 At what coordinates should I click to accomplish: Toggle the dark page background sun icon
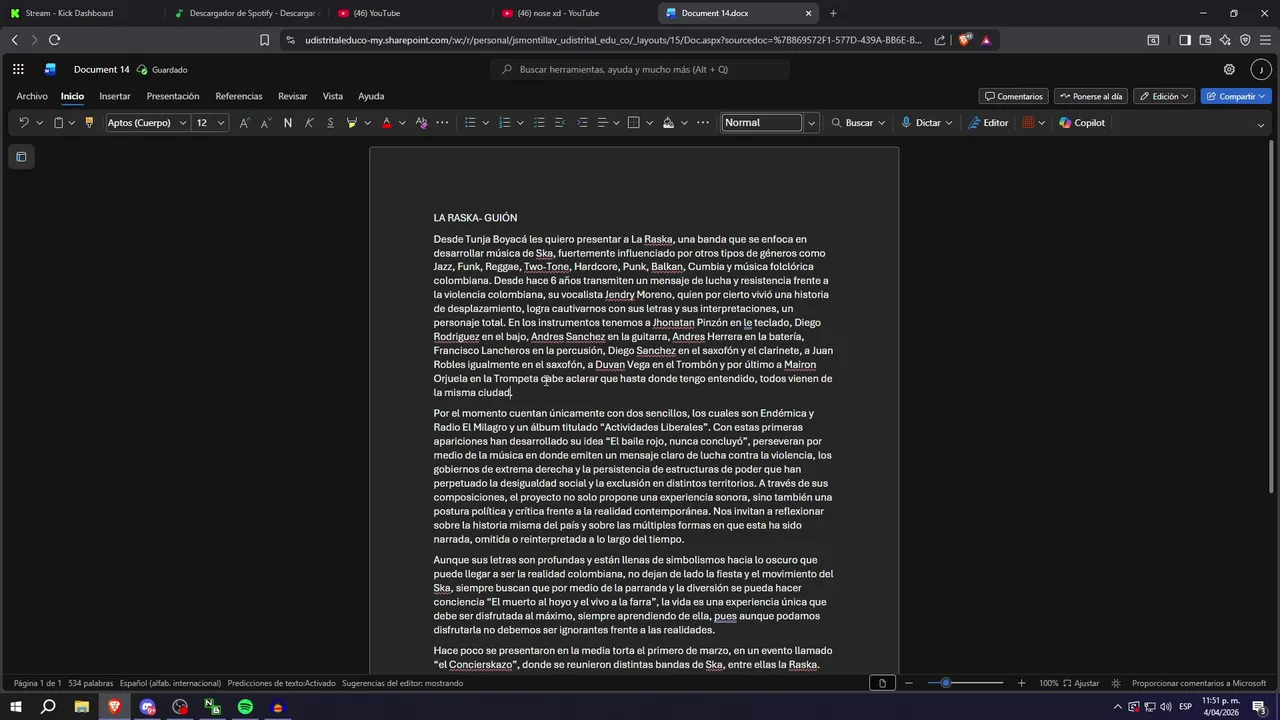[x=1116, y=683]
